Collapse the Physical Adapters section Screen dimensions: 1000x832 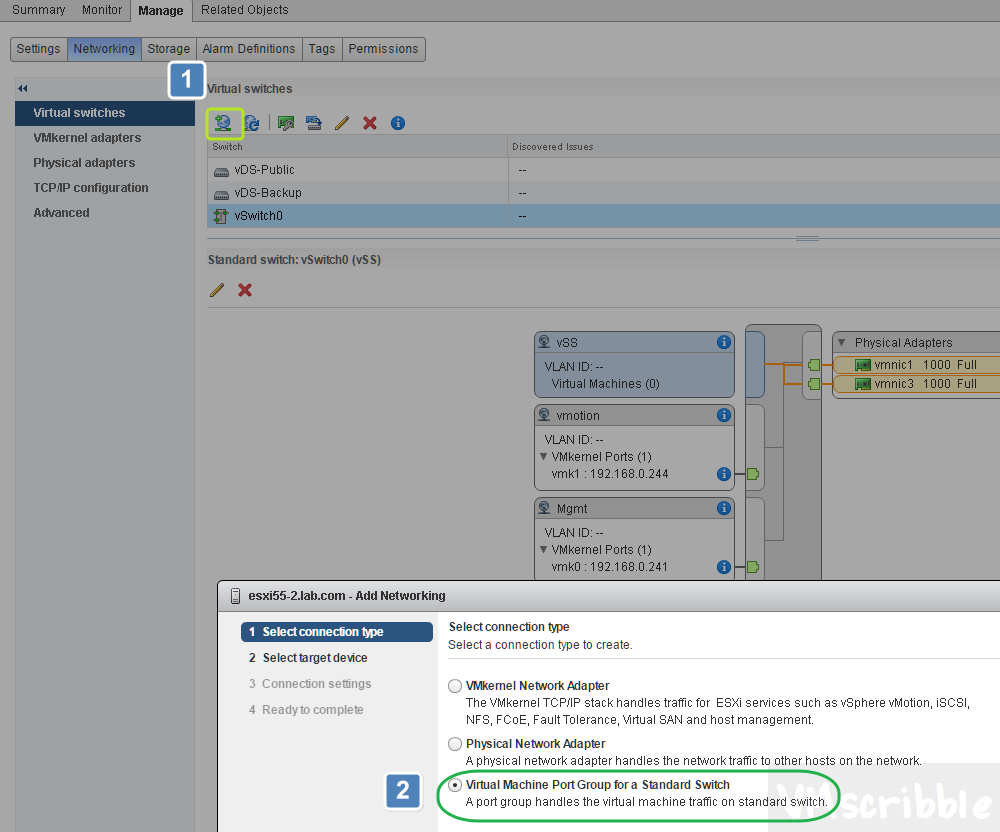pos(841,343)
